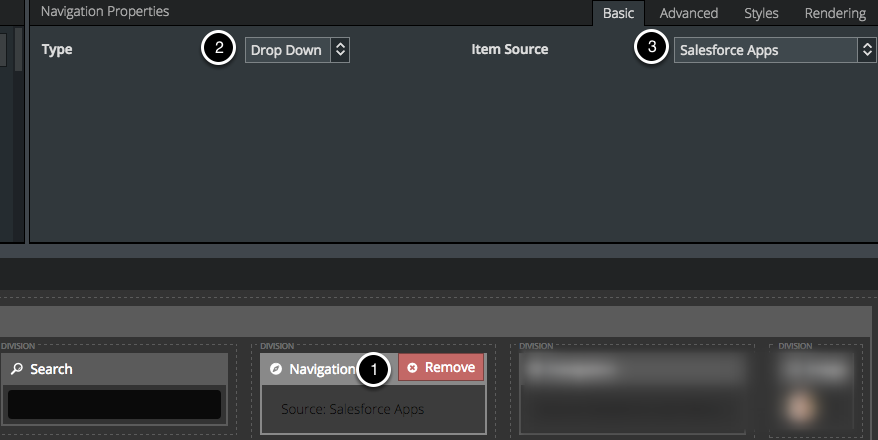Click the numbered marker 1 beside Navigation

click(x=374, y=369)
